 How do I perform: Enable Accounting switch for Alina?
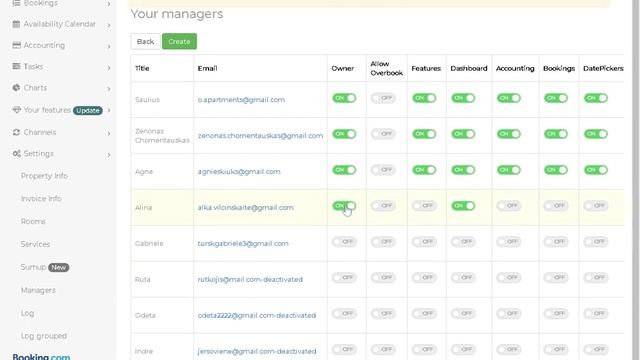[x=509, y=206]
